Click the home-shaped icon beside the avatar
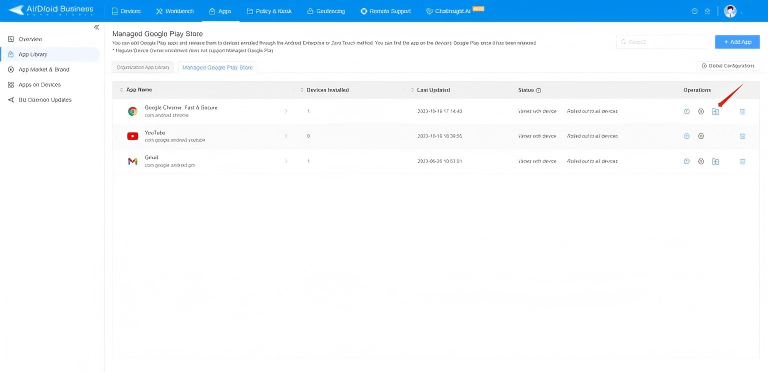Viewport: 768px width, 372px height. point(707,11)
